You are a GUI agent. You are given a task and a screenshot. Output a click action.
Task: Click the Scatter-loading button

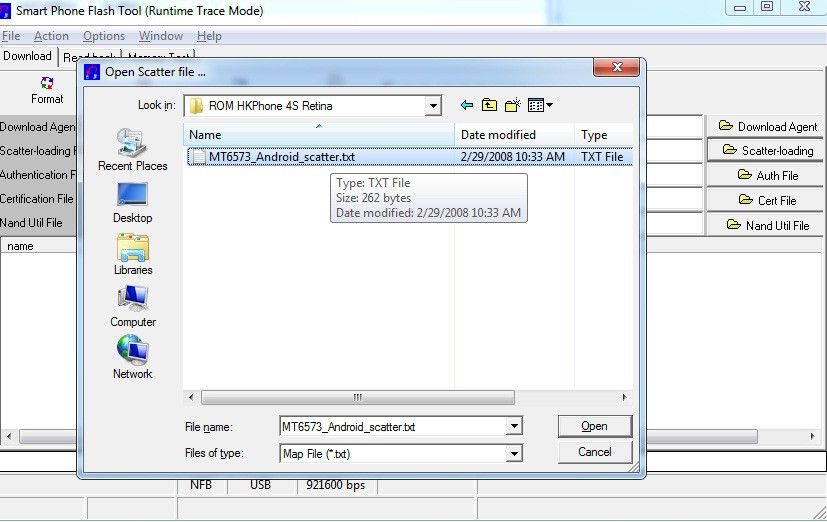[767, 151]
